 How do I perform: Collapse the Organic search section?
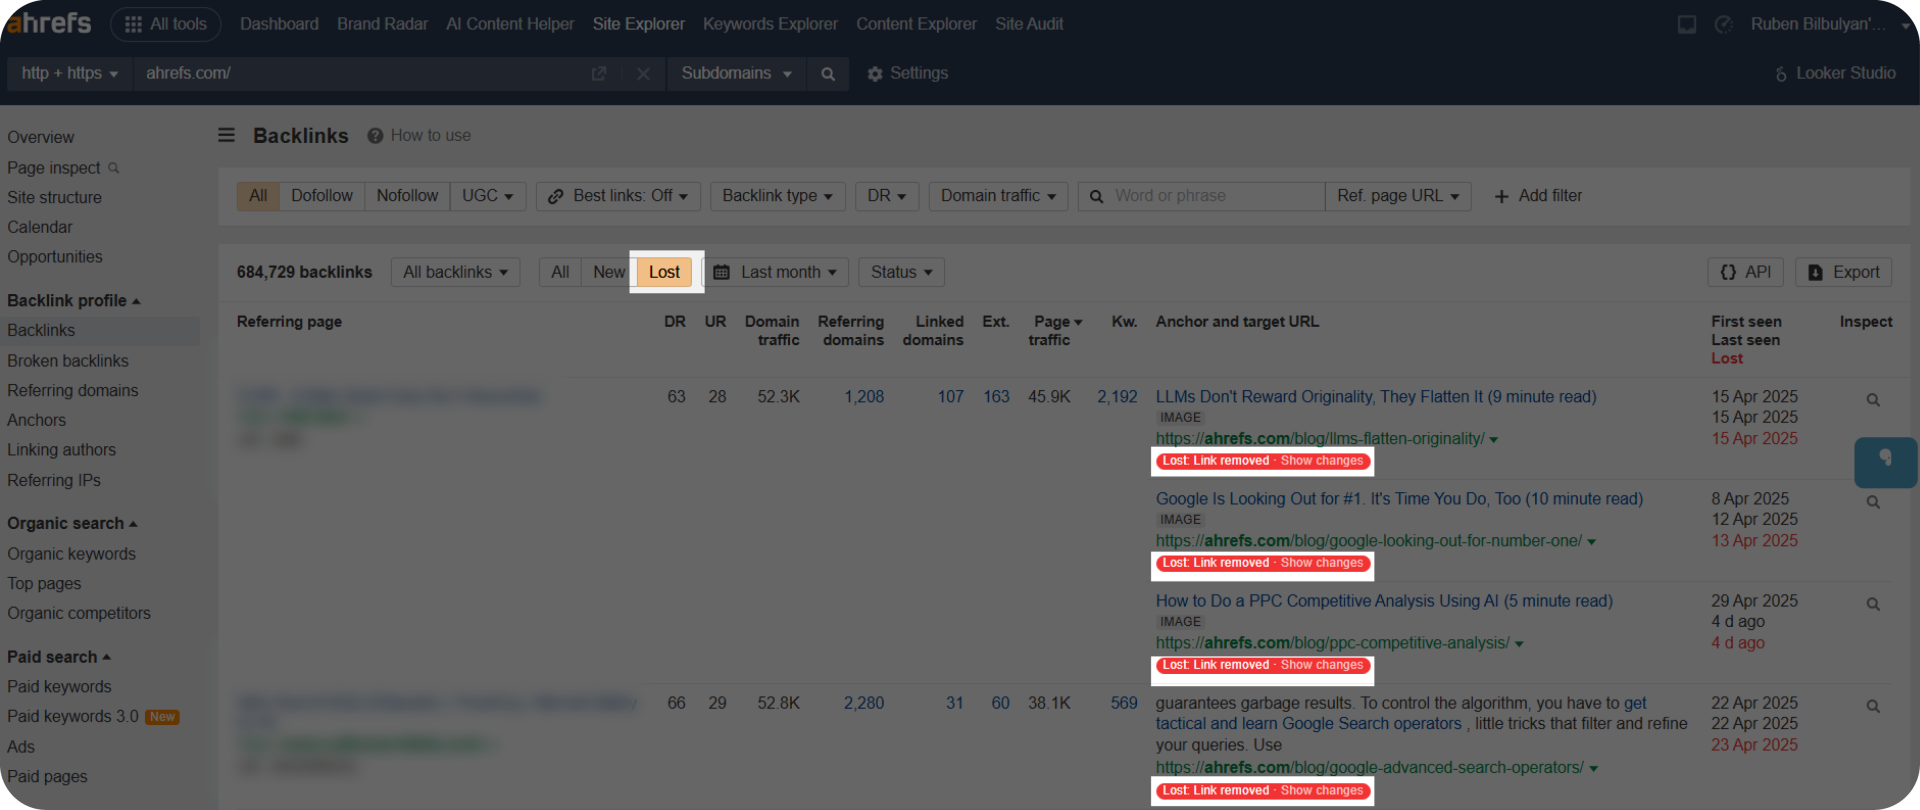click(x=72, y=523)
